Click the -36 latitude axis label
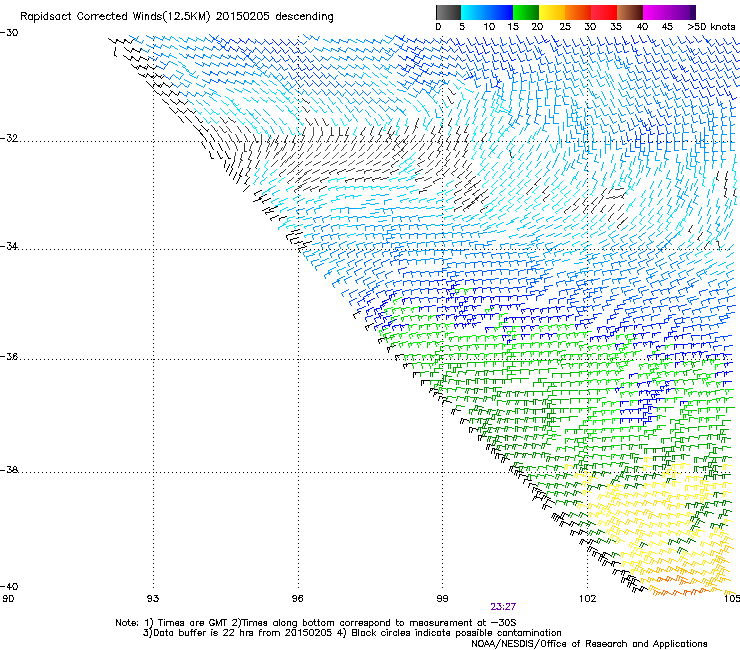Viewport: 740px width, 650px height. [9, 356]
